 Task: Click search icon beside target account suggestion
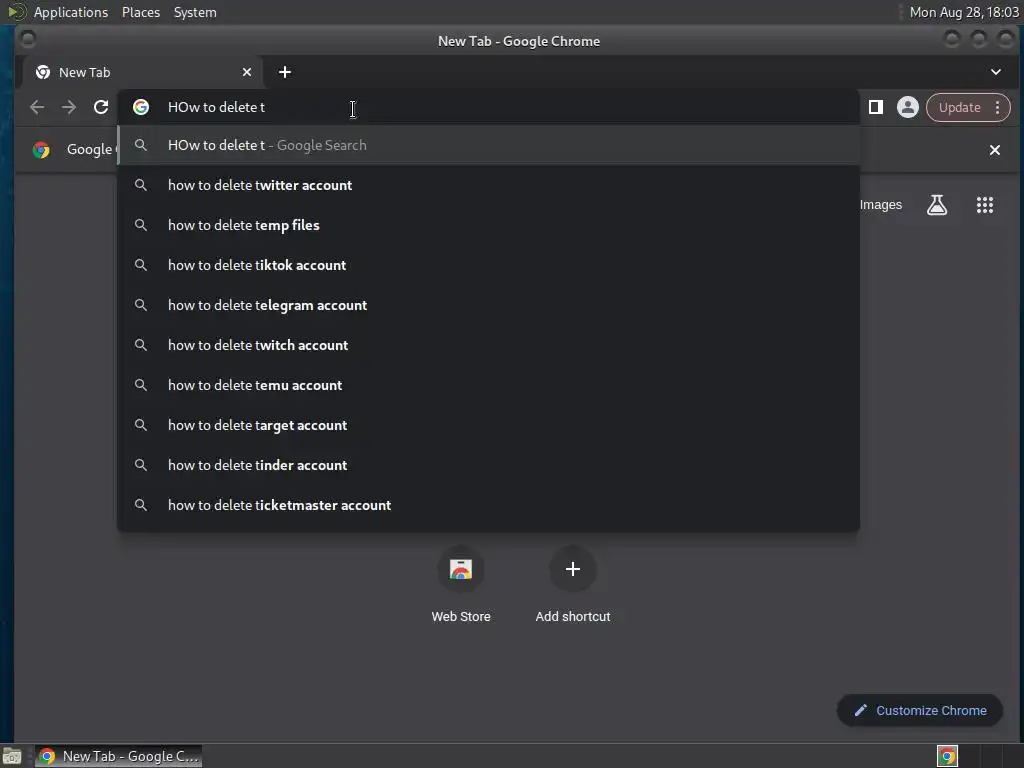coord(140,425)
